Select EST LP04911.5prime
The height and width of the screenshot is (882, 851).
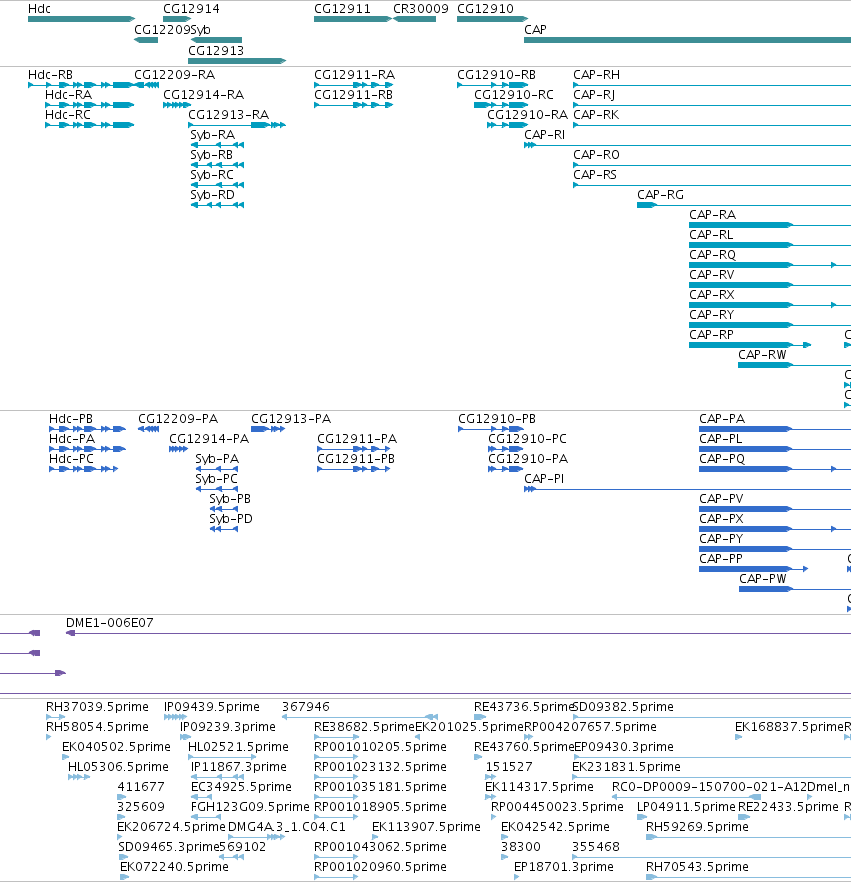point(640,817)
